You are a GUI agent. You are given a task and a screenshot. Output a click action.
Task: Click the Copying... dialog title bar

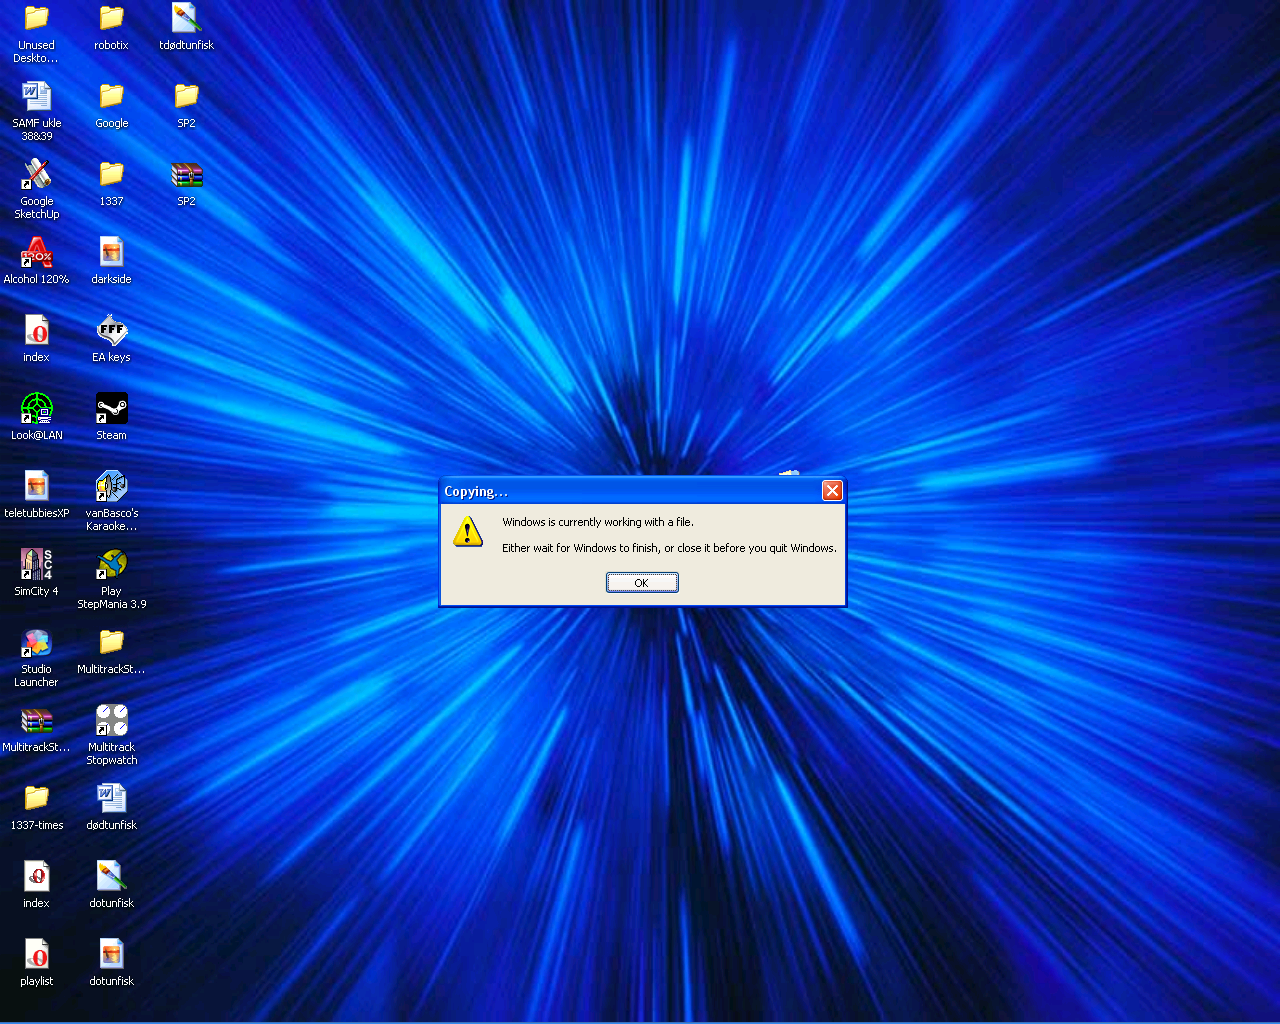(x=642, y=490)
